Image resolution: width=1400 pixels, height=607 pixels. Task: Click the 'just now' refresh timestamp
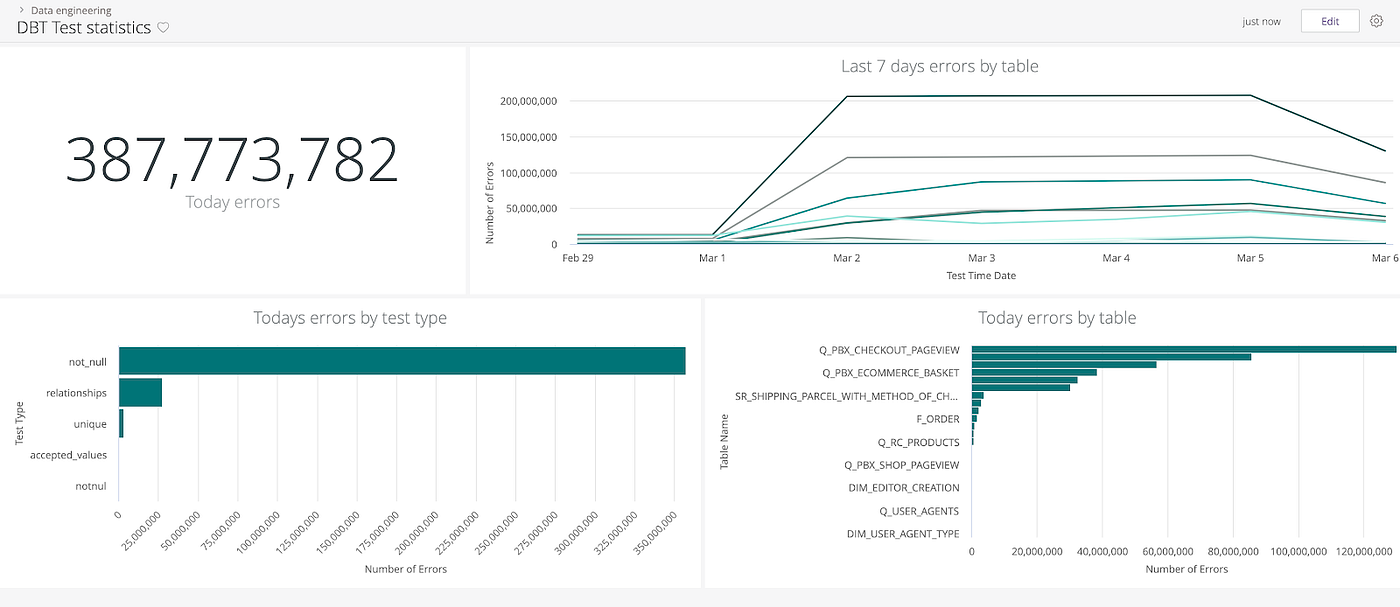click(1261, 20)
